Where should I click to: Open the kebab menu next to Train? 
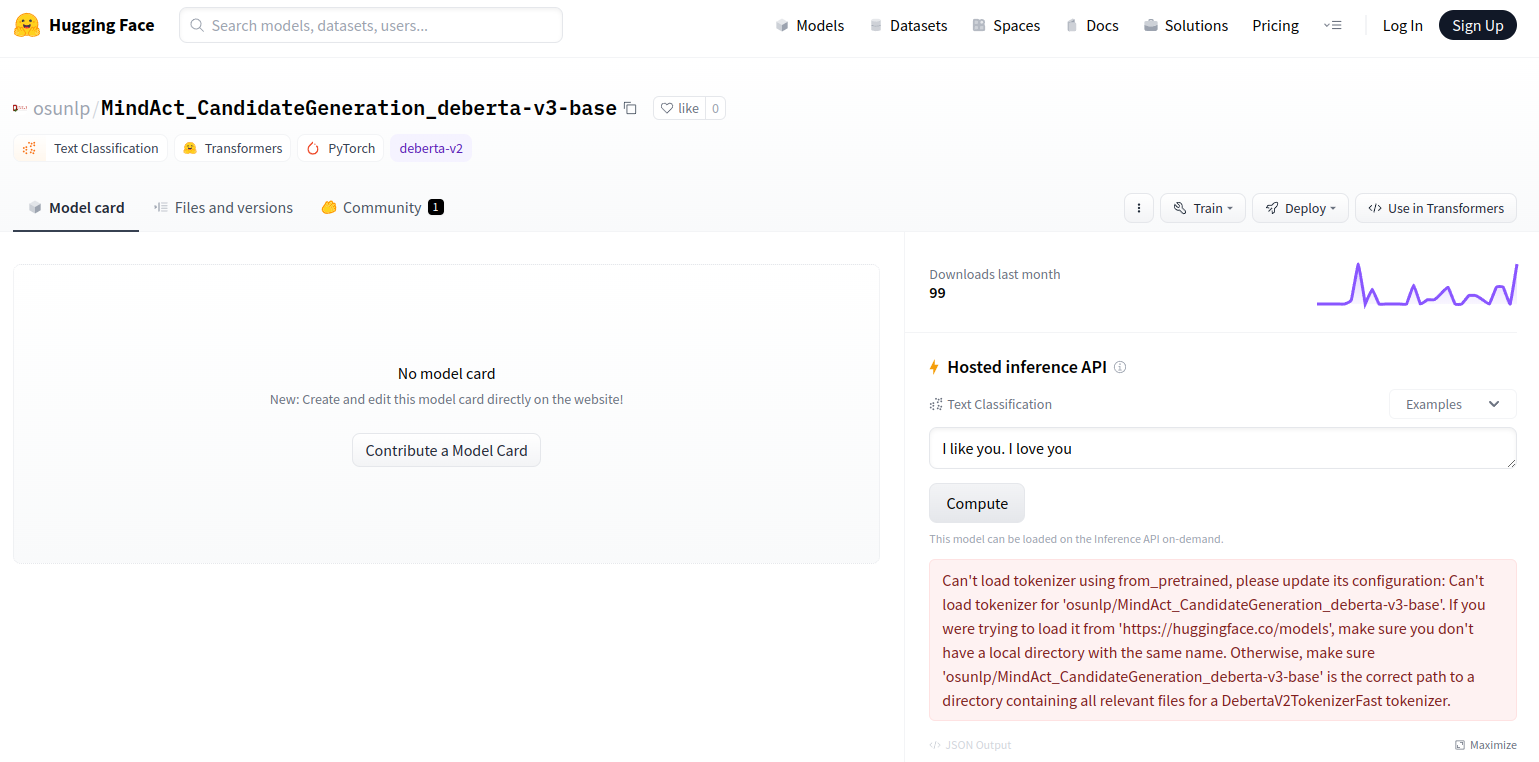coord(1138,207)
